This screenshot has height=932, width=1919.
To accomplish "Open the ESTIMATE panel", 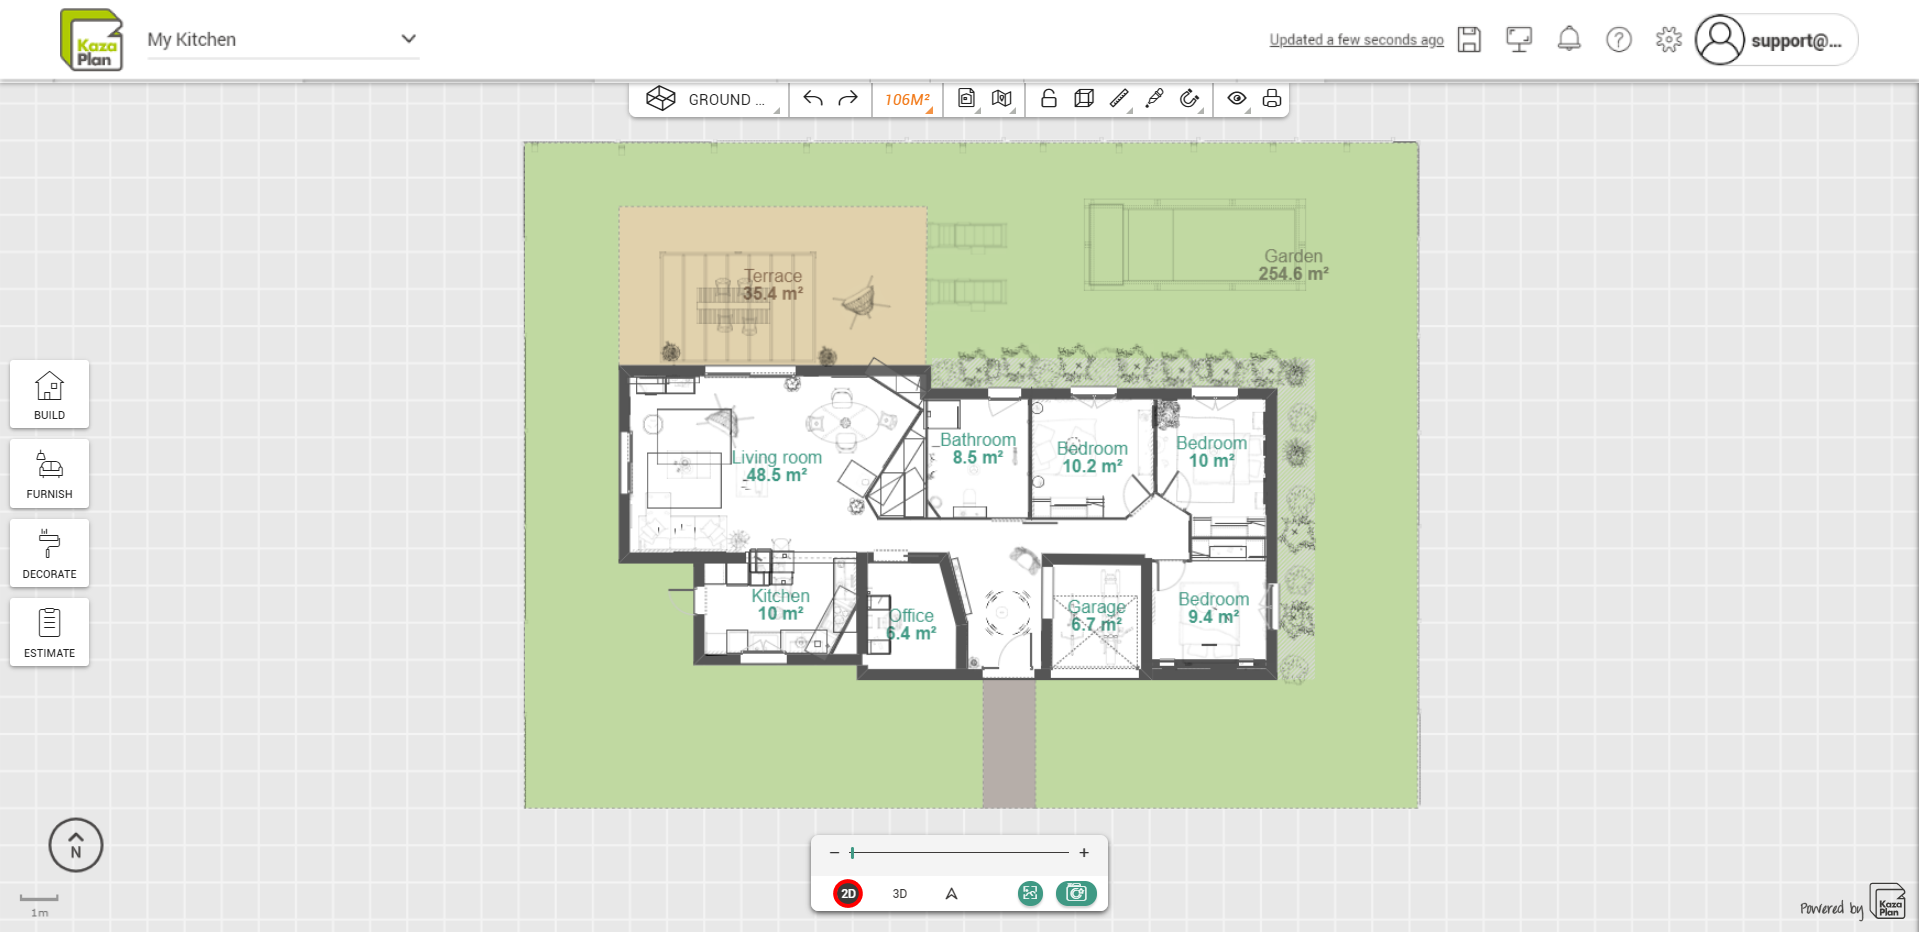I will pos(49,632).
